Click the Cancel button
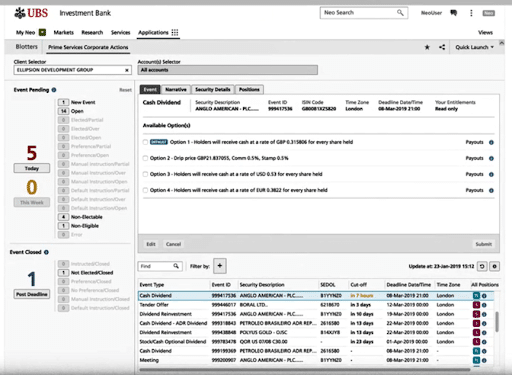This screenshot has height=375, width=512. [173, 244]
